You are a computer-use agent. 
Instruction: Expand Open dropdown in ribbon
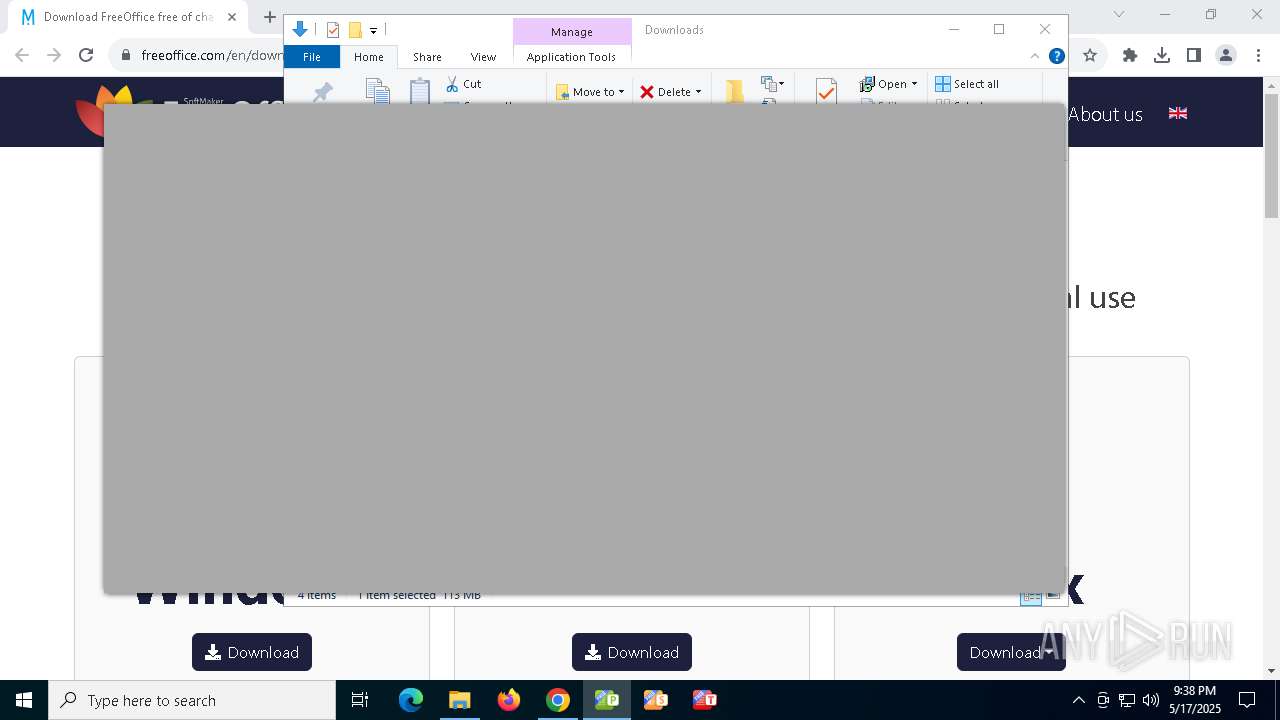914,84
